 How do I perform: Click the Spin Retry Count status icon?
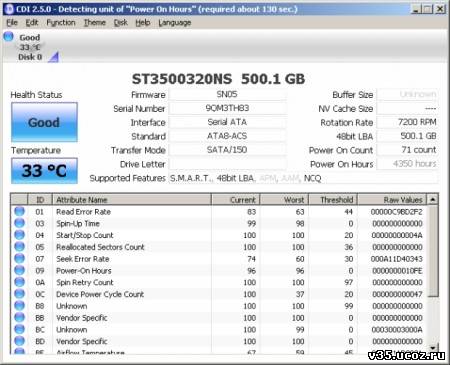coord(20,282)
